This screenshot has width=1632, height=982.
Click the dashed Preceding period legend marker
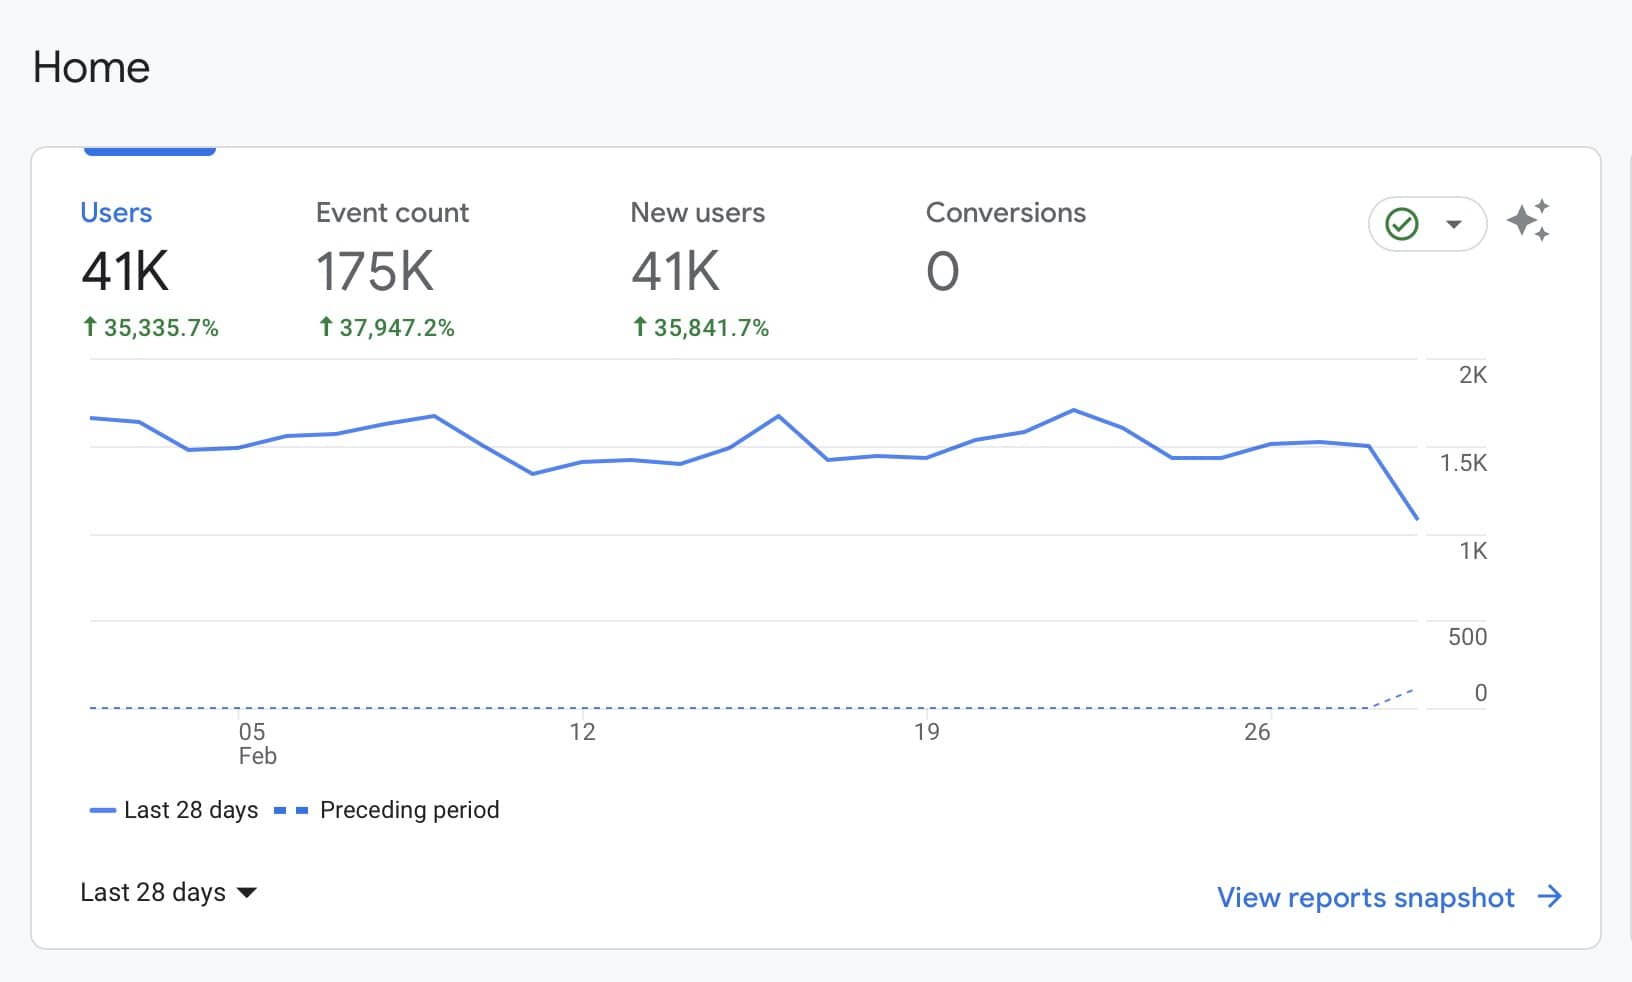coord(290,810)
